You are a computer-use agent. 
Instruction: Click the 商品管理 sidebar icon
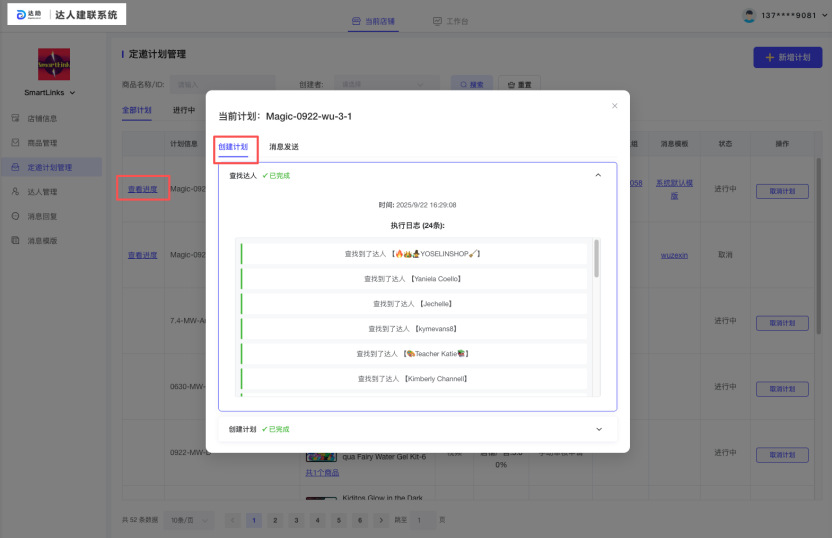click(x=16, y=143)
